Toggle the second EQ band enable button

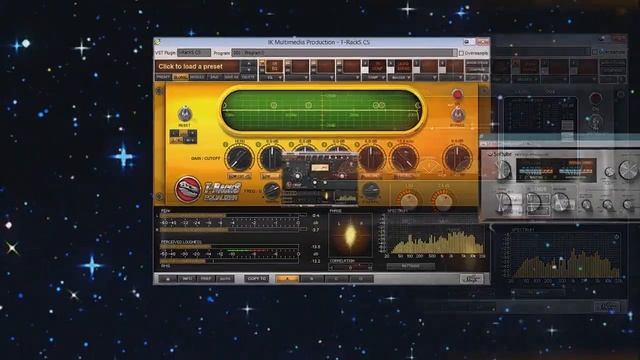point(258,144)
